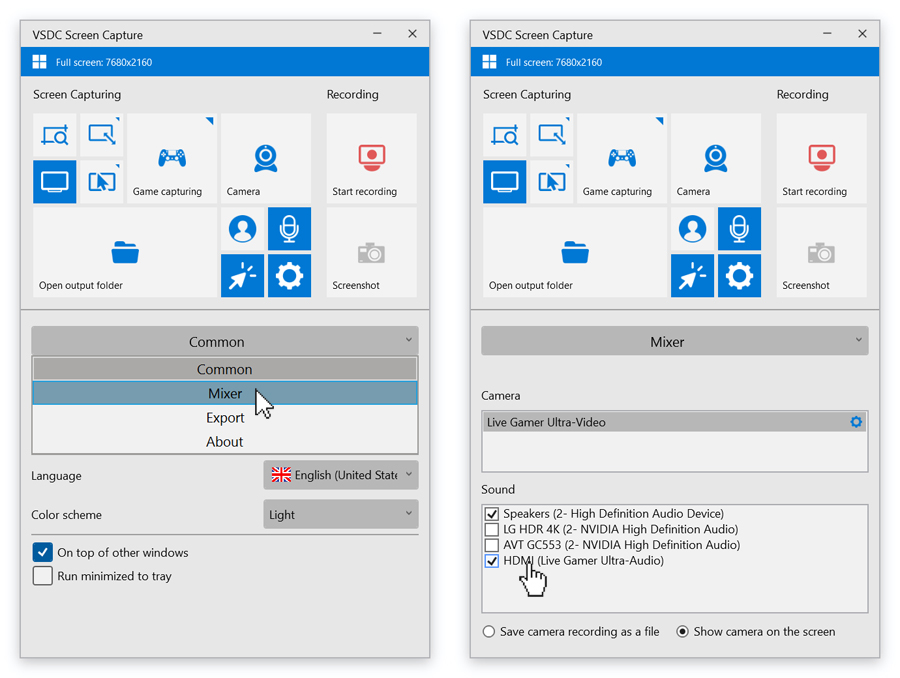Image resolution: width=900 pixels, height=678 pixels.
Task: Uncheck On top of other windows
Action: pos(43,552)
